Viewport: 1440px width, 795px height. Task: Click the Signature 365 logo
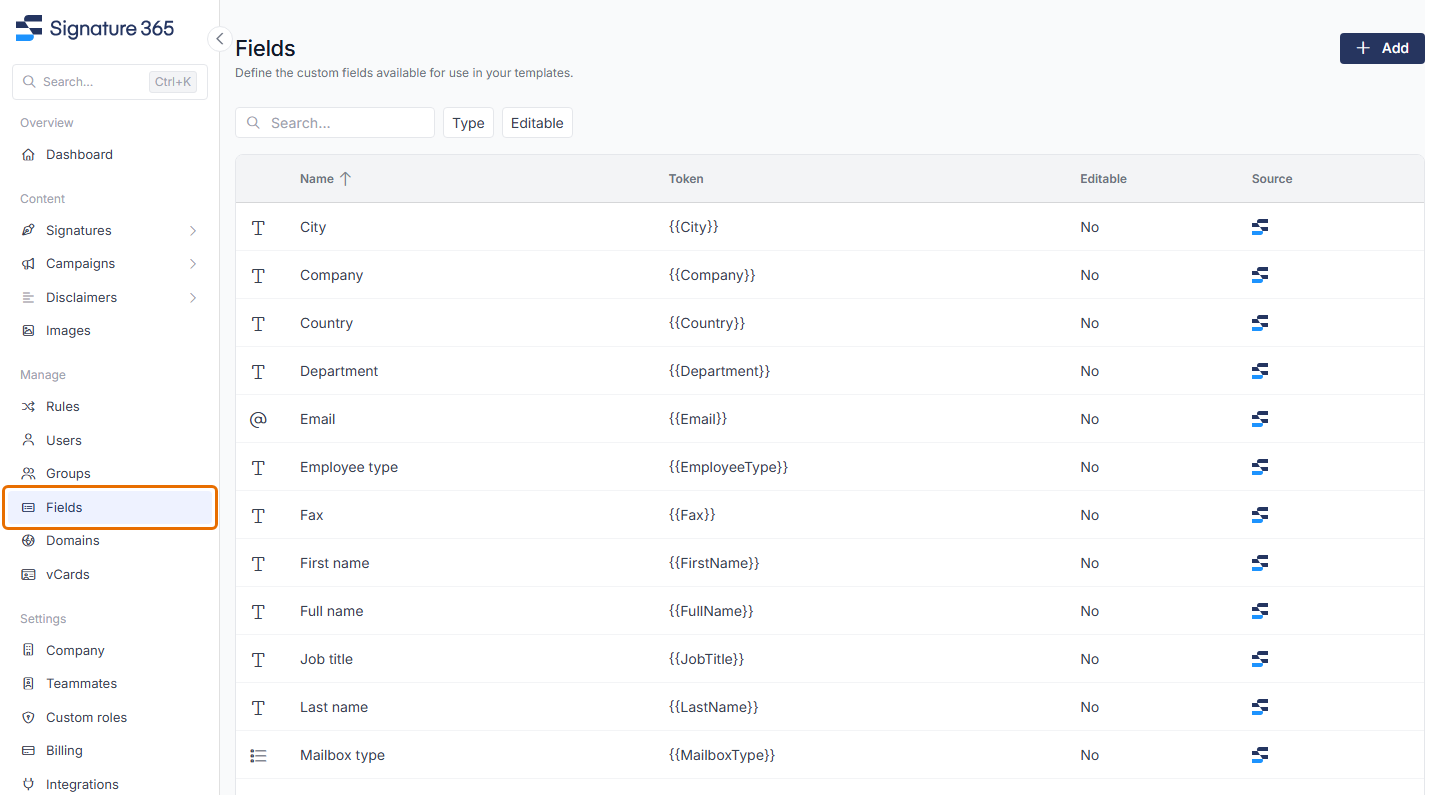pos(95,28)
